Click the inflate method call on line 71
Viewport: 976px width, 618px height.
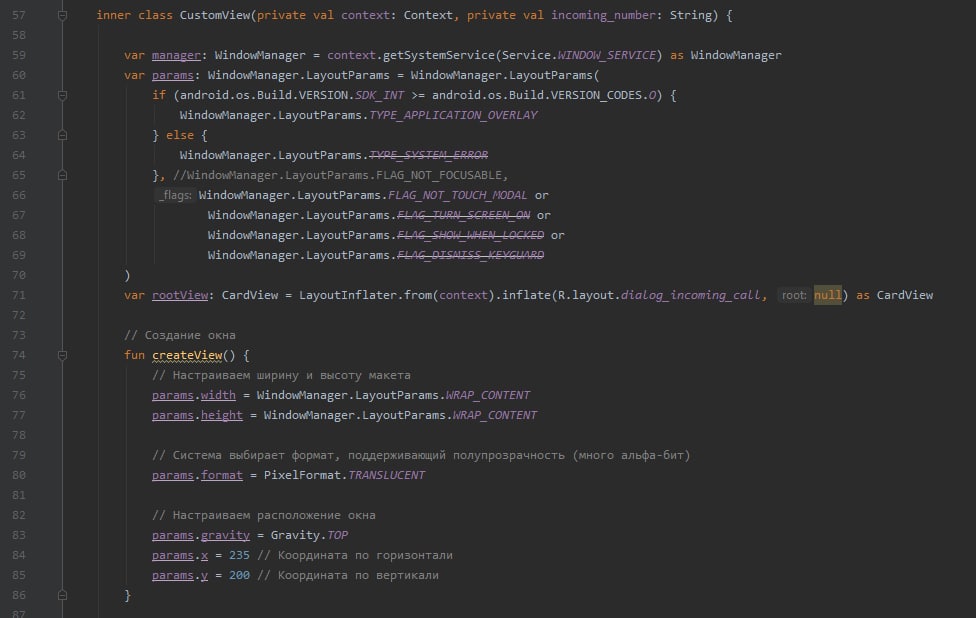point(527,295)
